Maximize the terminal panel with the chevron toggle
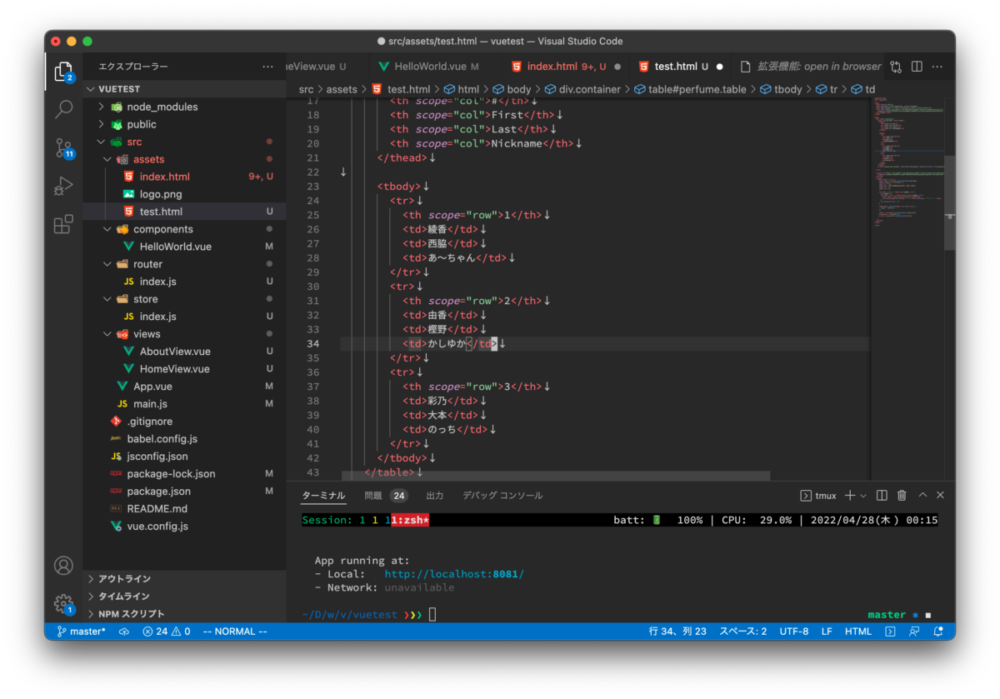The width and height of the screenshot is (1000, 699). point(922,494)
